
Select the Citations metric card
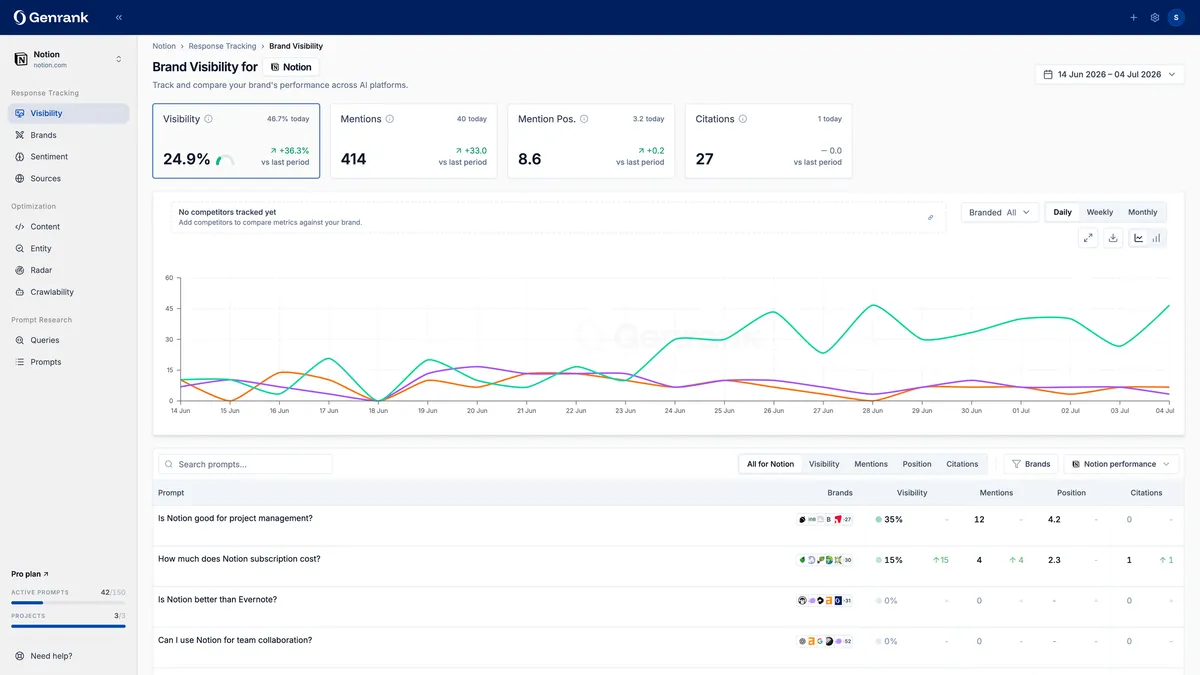click(768, 141)
